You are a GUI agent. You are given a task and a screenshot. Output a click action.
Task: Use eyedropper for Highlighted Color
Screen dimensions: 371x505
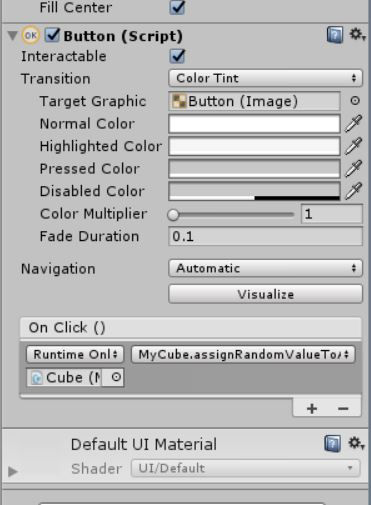pos(354,146)
